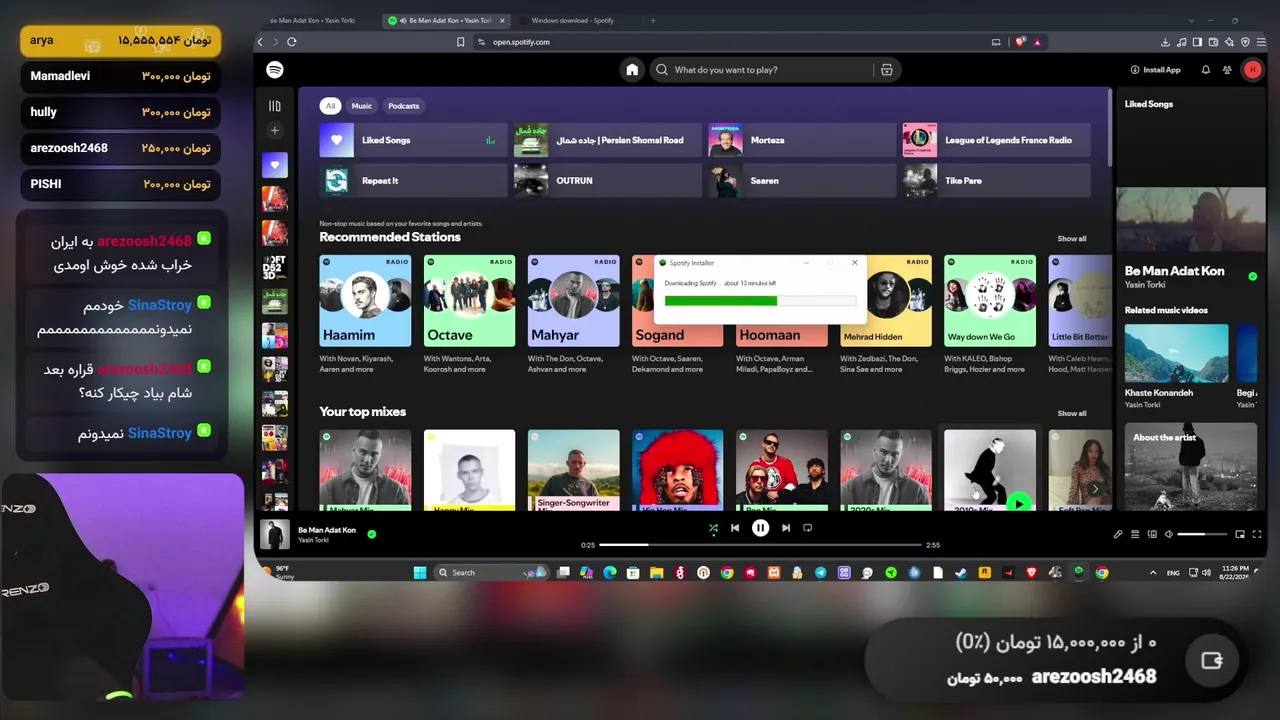Screen dimensions: 1280x720
Task: Go back in the browser
Action: 260,42
